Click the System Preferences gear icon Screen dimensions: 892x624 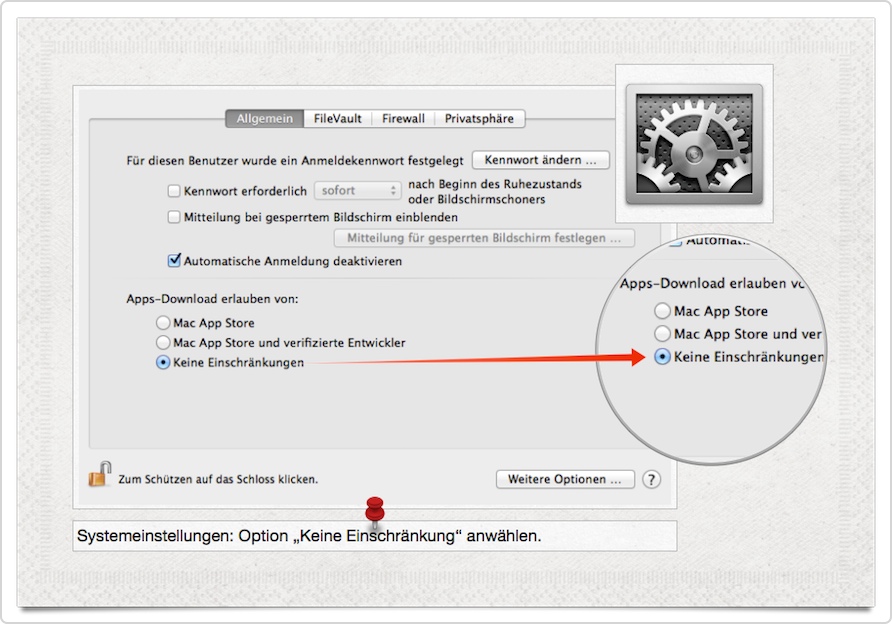[693, 143]
